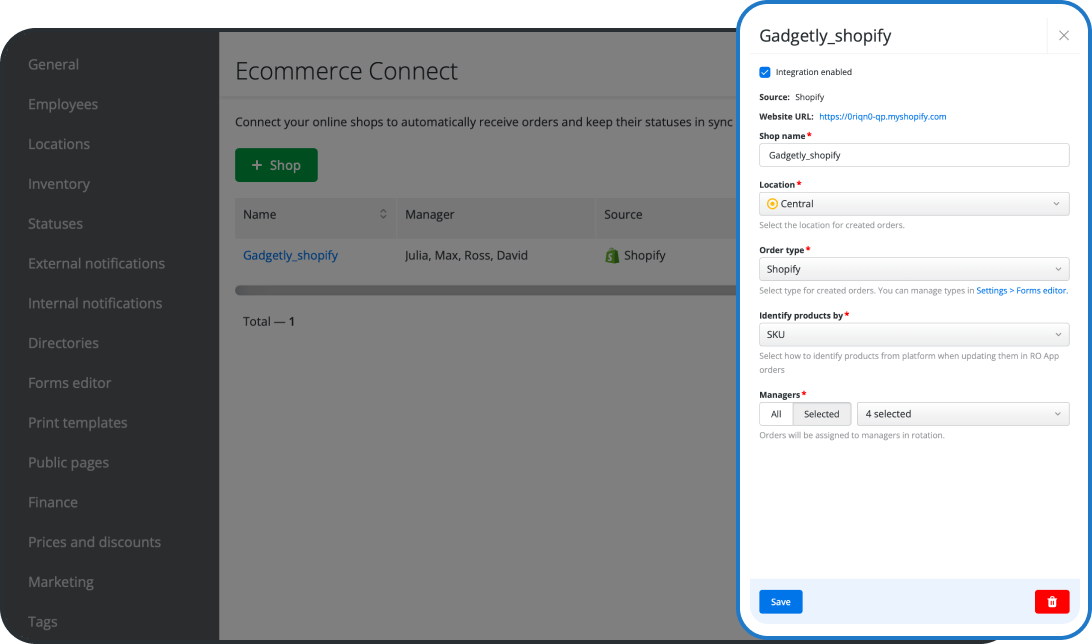
Task: Save the shop integration settings
Action: coord(780,601)
